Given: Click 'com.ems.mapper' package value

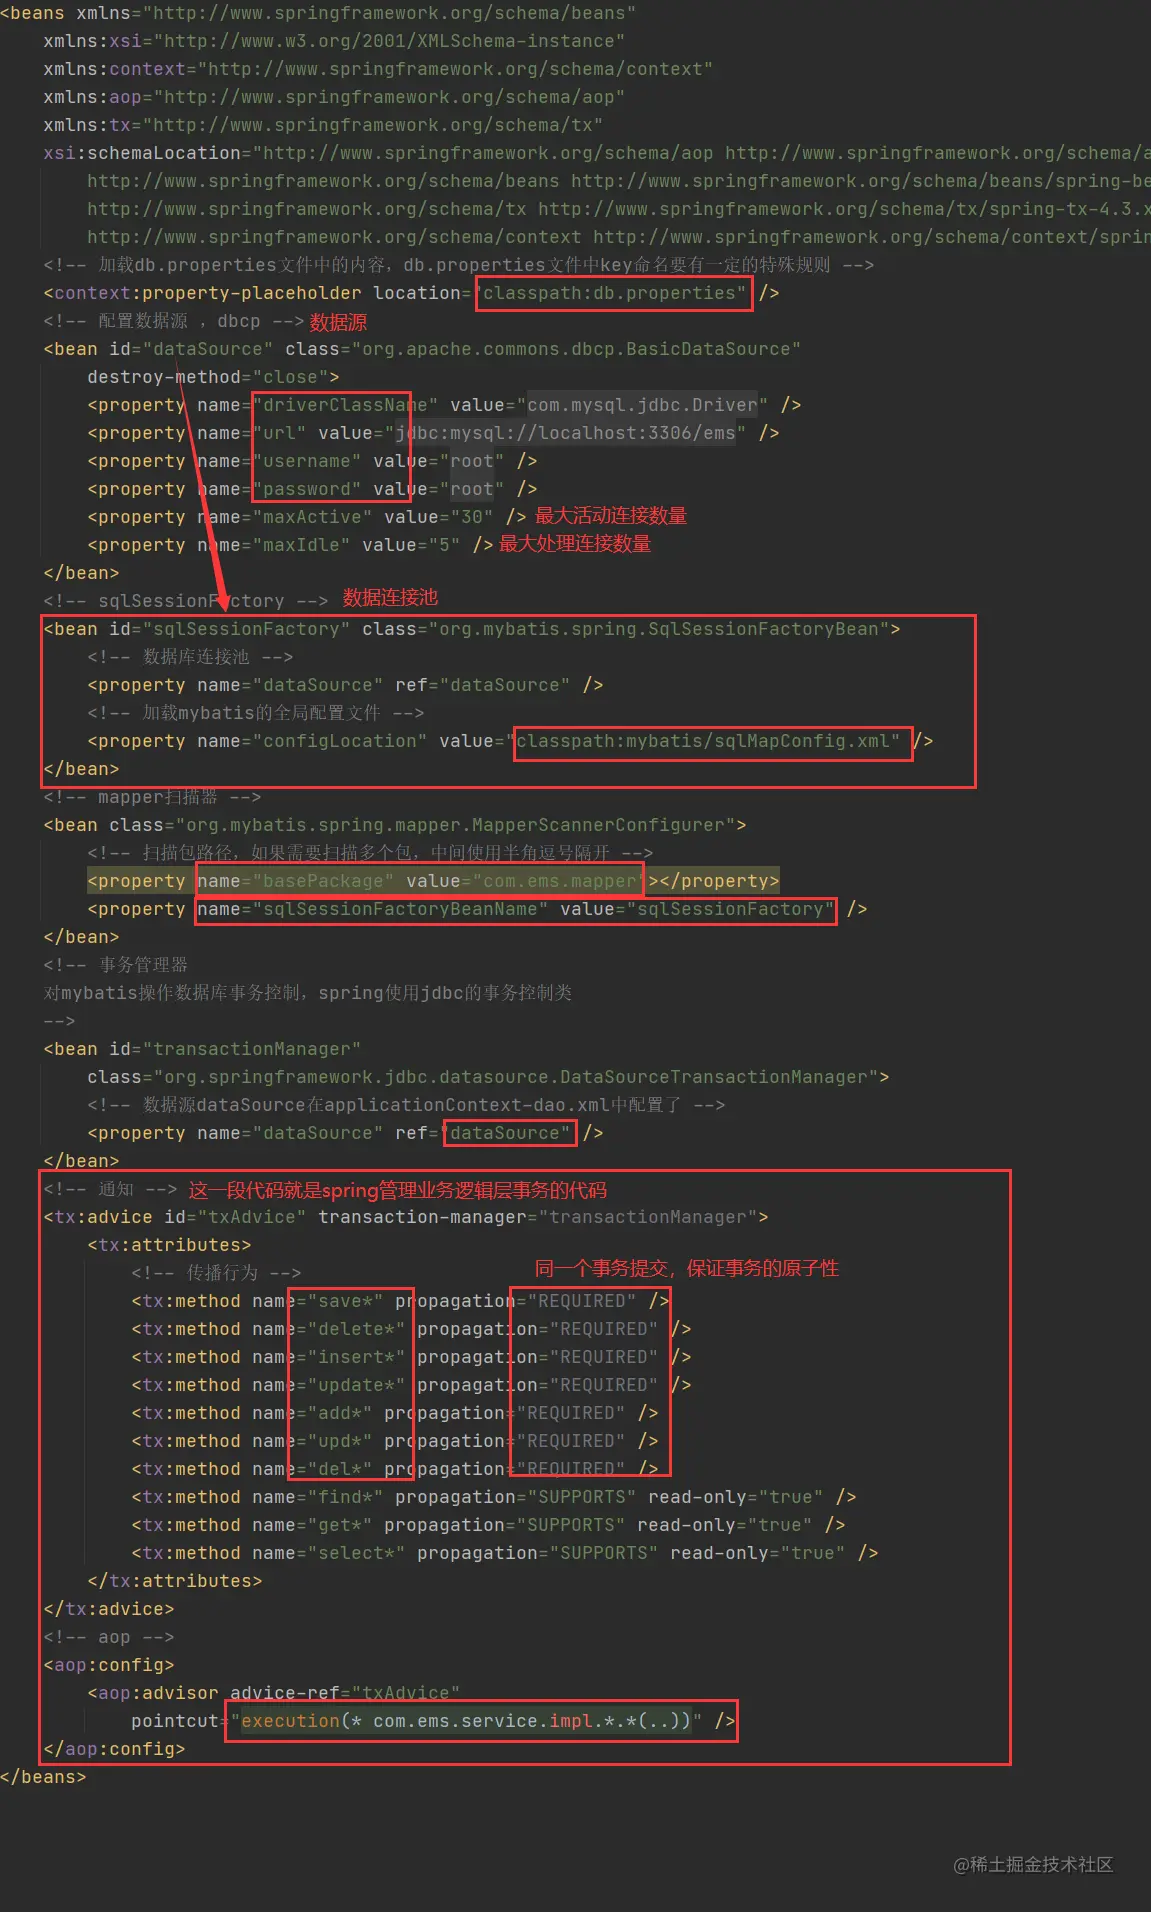Looking at the screenshot, I should [x=559, y=881].
